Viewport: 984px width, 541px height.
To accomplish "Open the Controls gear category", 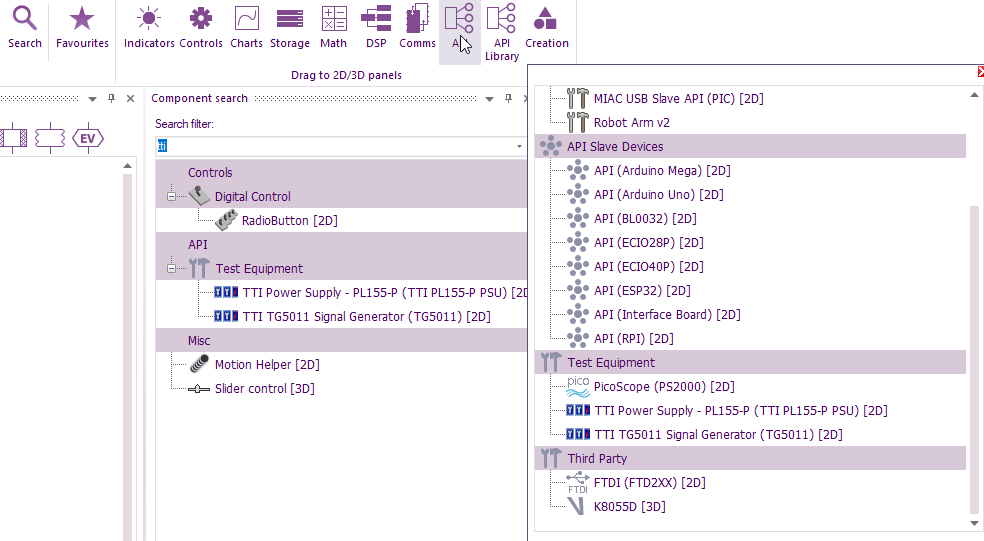I will pos(201,27).
